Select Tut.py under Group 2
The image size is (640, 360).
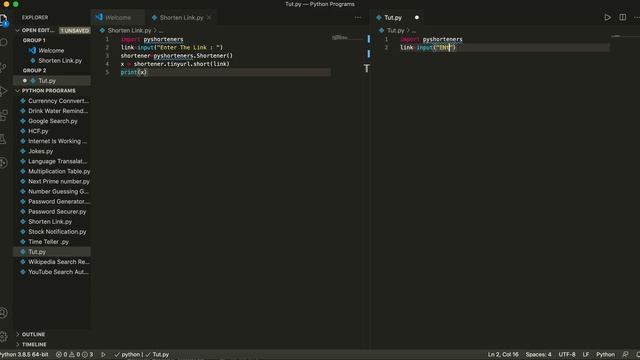tap(52, 81)
